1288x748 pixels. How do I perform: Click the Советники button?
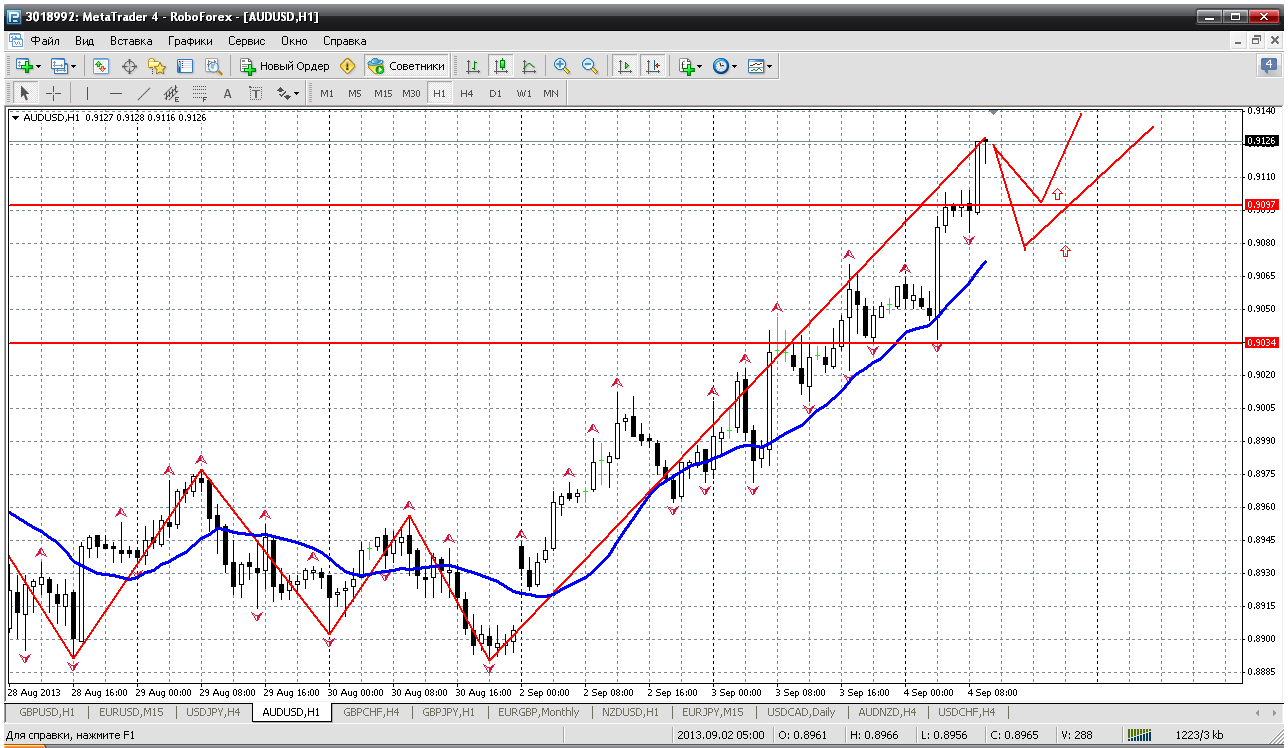click(x=406, y=66)
